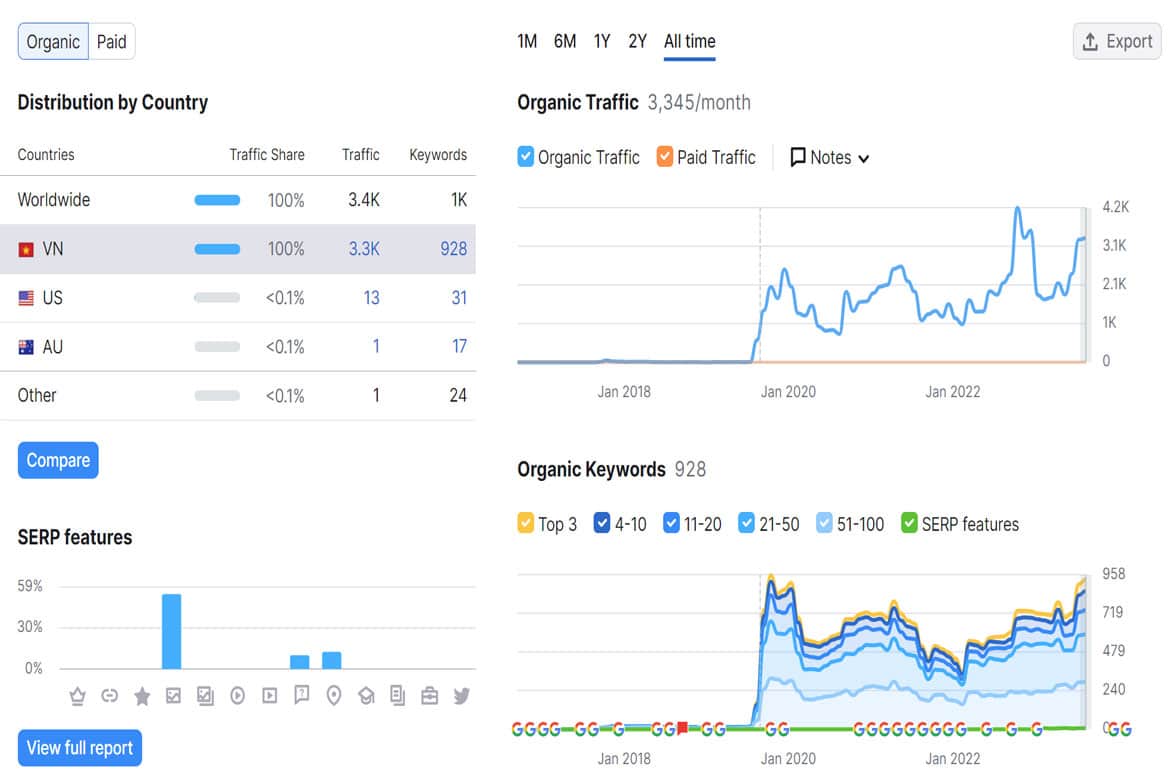Toggle the 21-50 positions checkbox

[x=746, y=523]
